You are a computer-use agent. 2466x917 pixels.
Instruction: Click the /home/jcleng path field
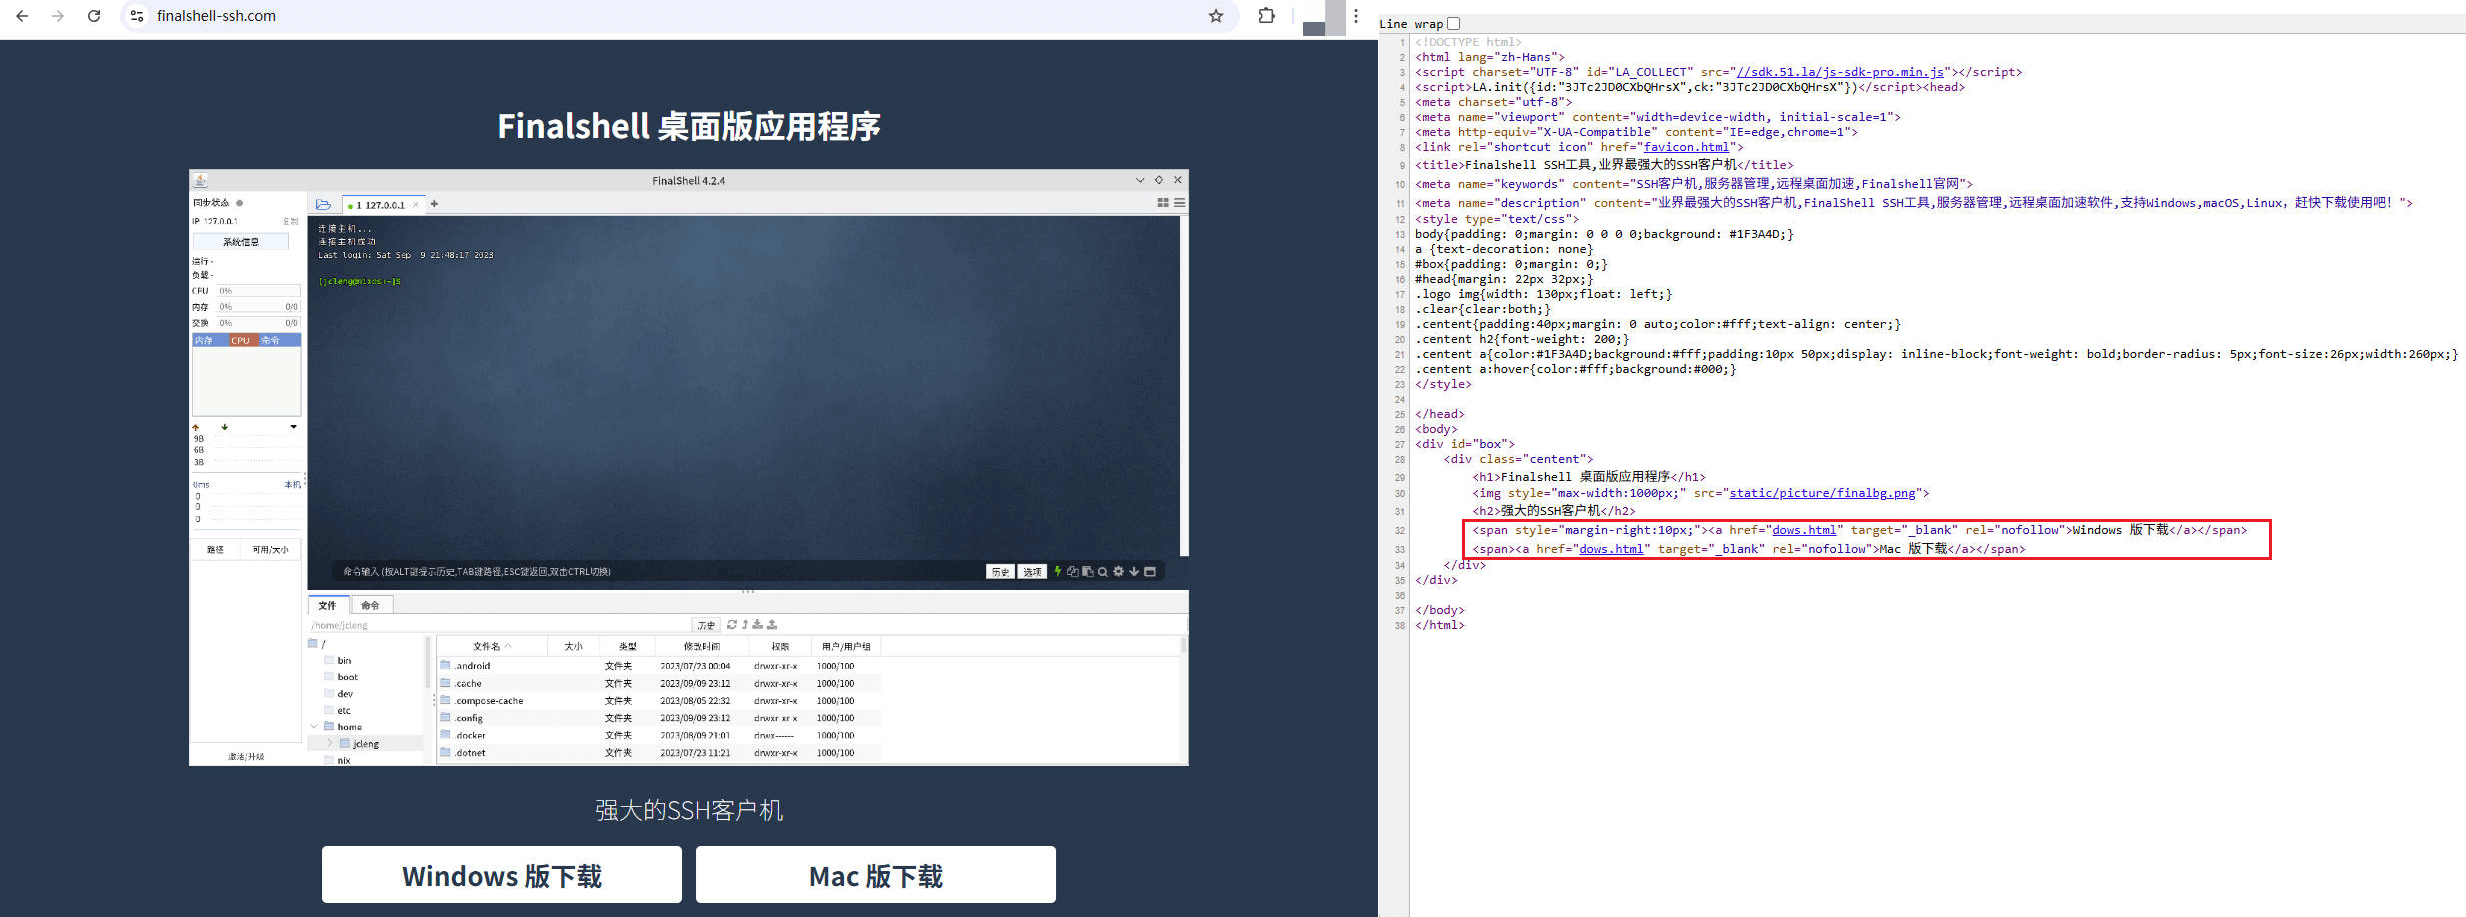500,625
